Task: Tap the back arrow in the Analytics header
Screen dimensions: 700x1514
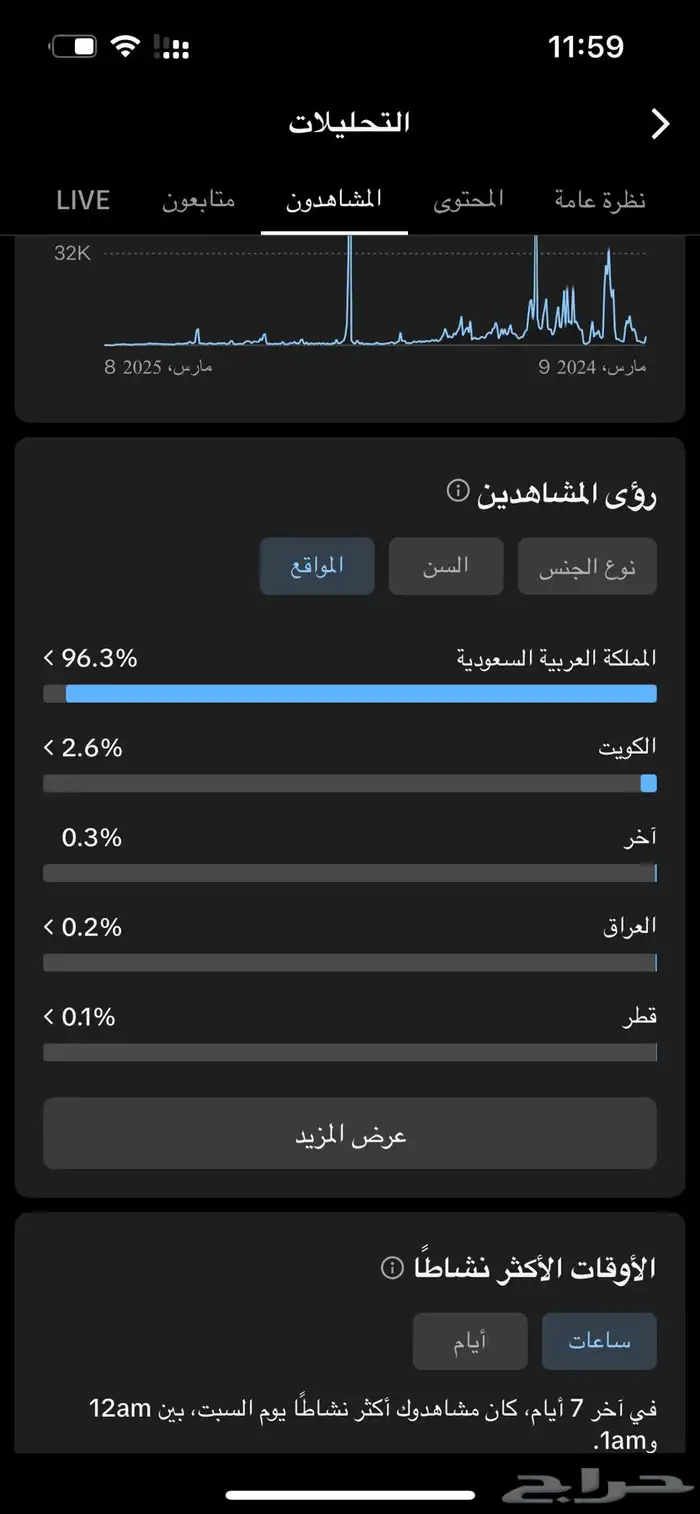Action: [x=660, y=124]
